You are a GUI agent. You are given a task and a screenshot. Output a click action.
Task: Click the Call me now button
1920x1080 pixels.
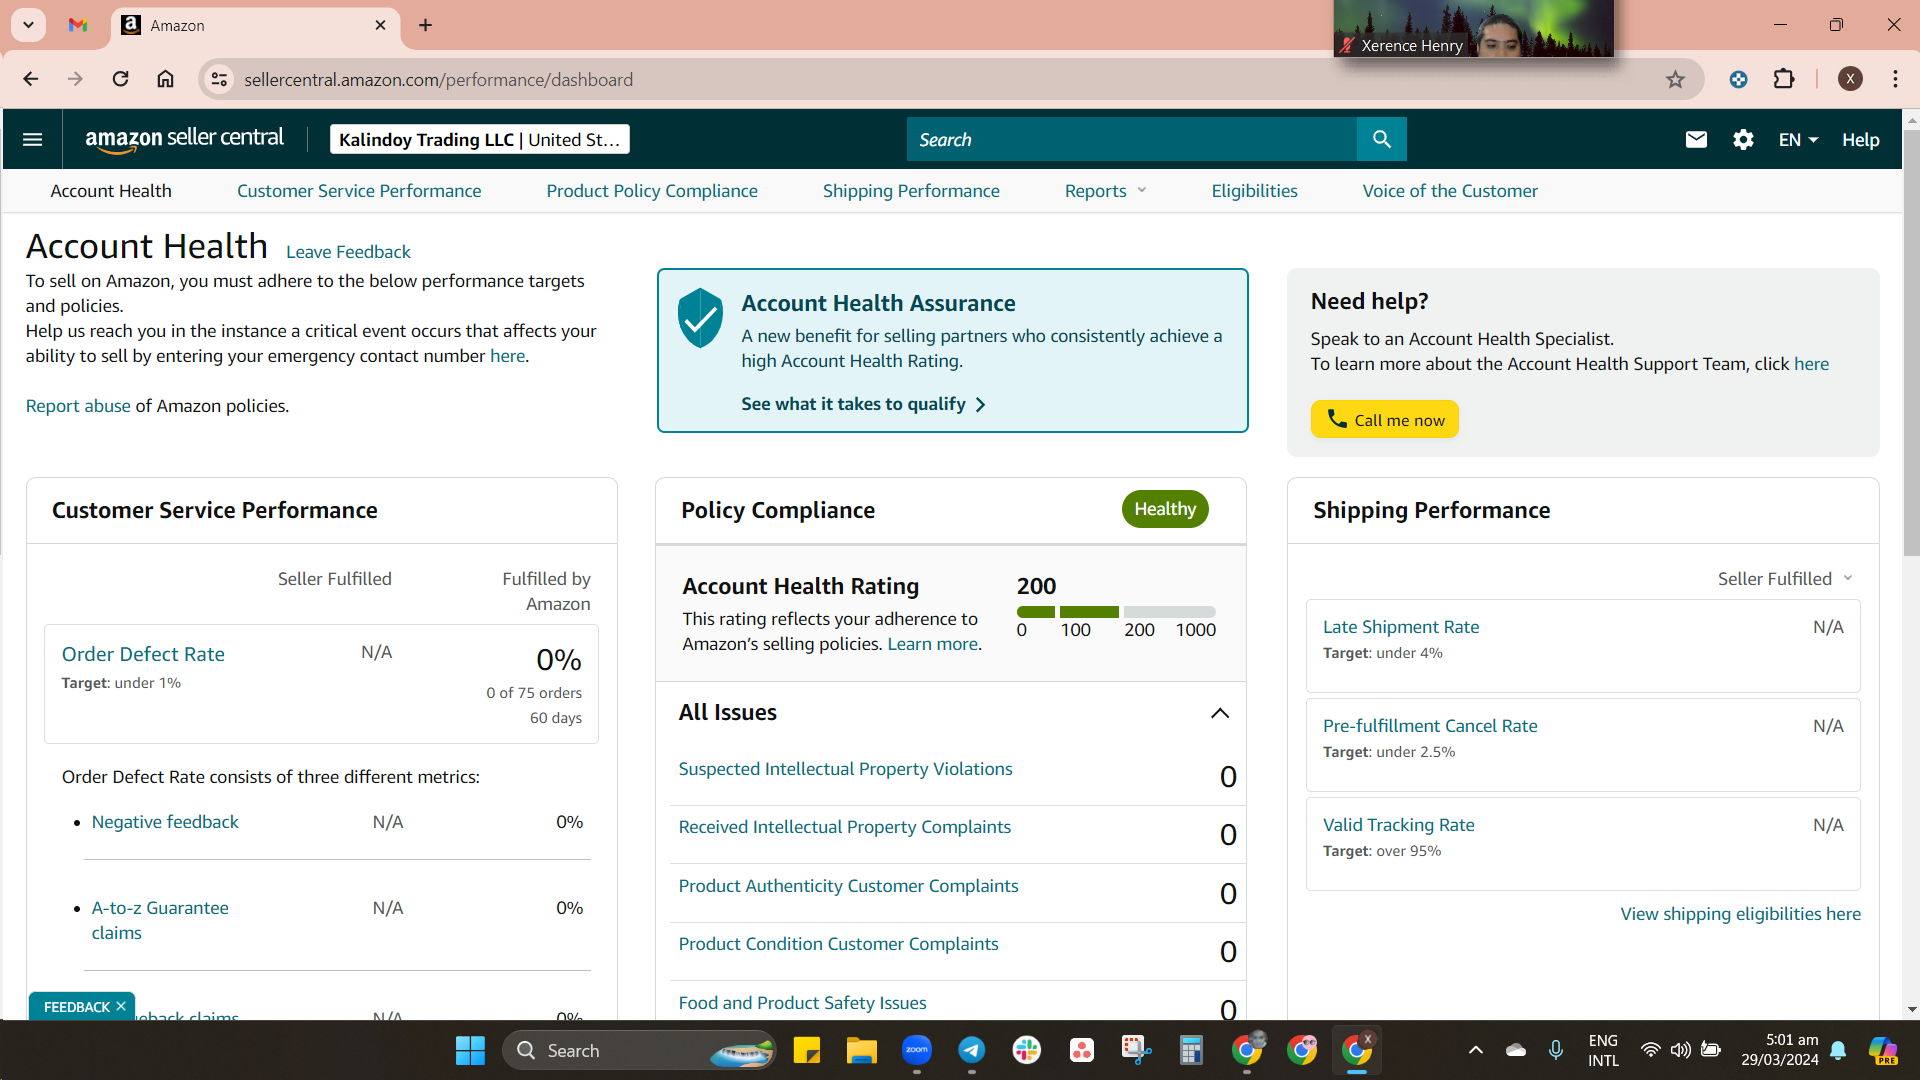(1385, 419)
